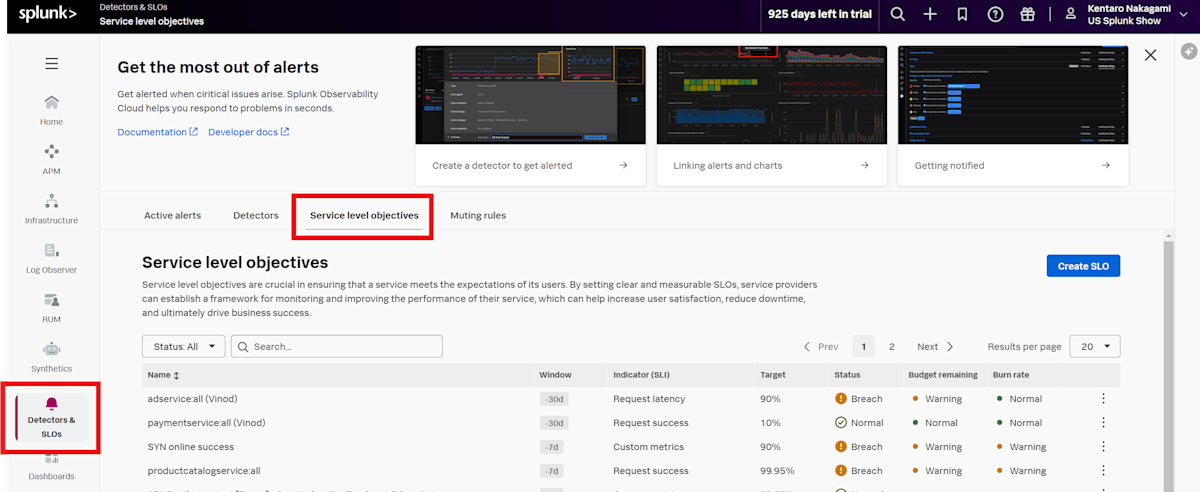The image size is (1200, 492).
Task: Toggle the hamburger navigation menu
Action: [x=52, y=64]
